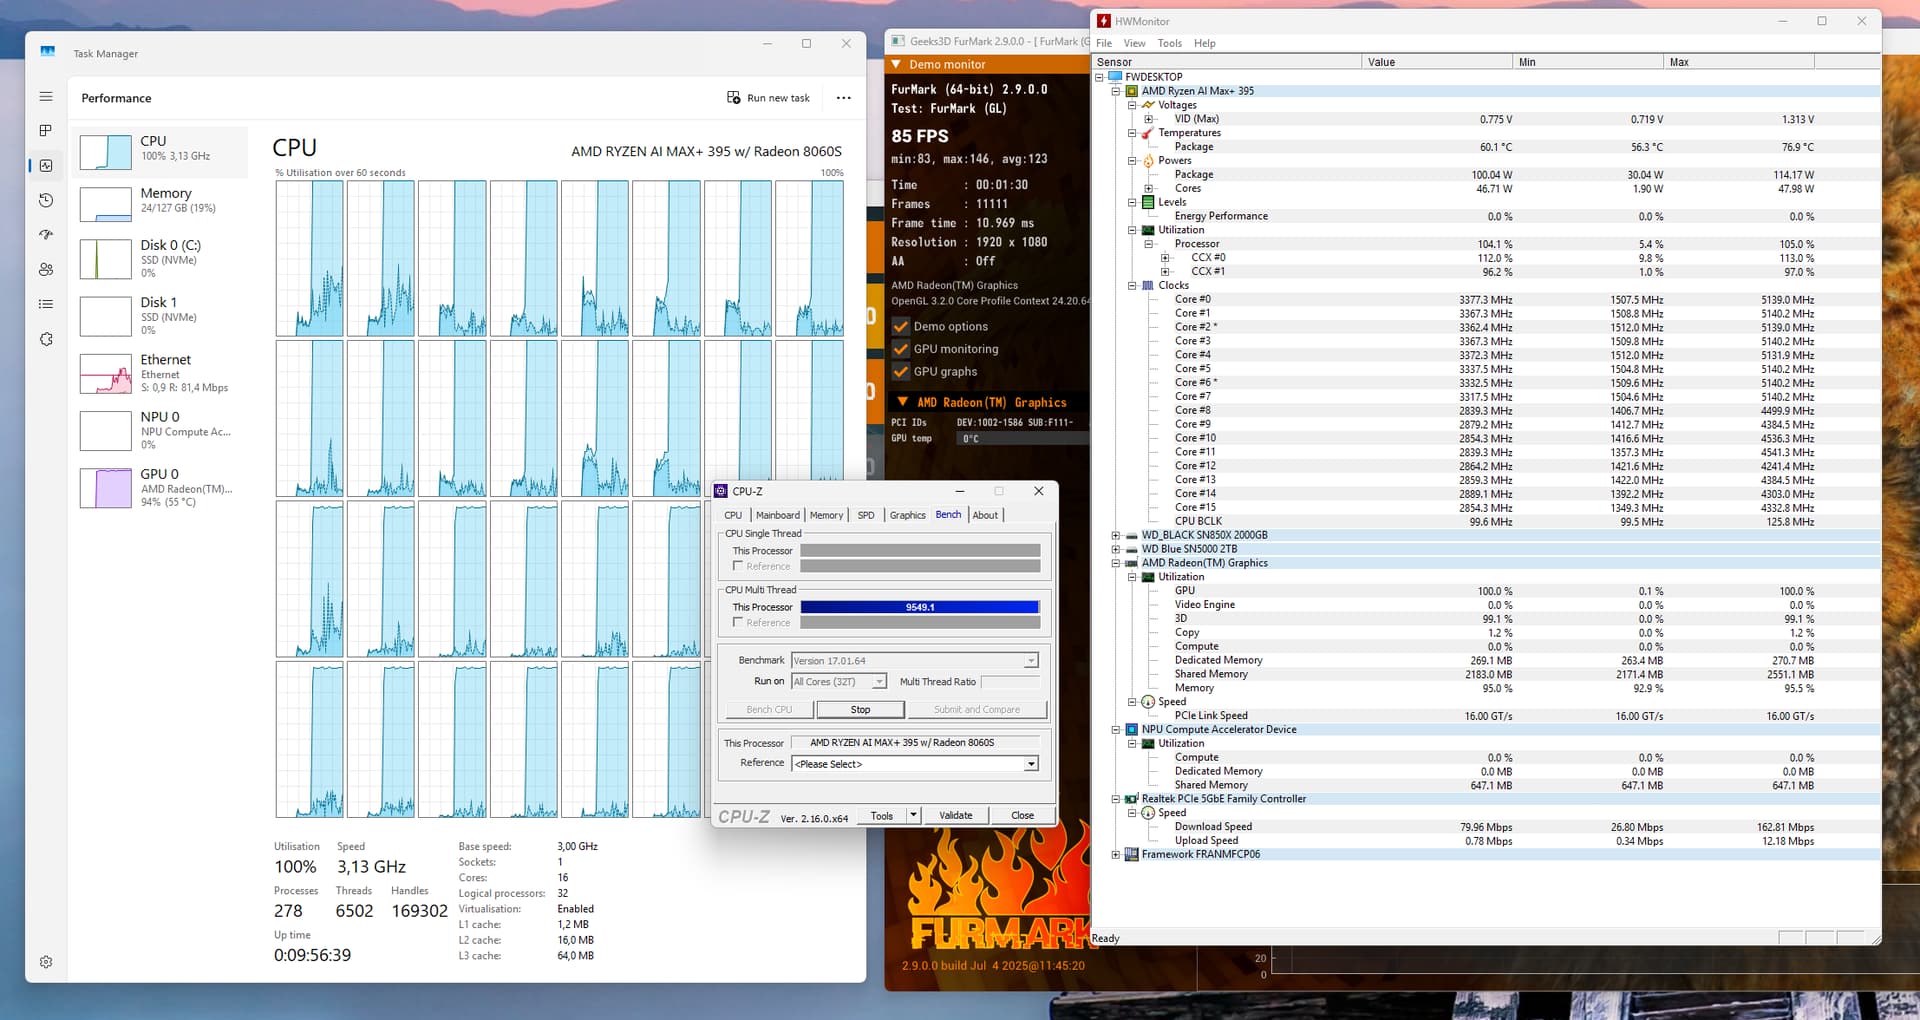The image size is (1920, 1020).
Task: Toggle FurMark Demo options checkbox
Action: pyautogui.click(x=901, y=326)
